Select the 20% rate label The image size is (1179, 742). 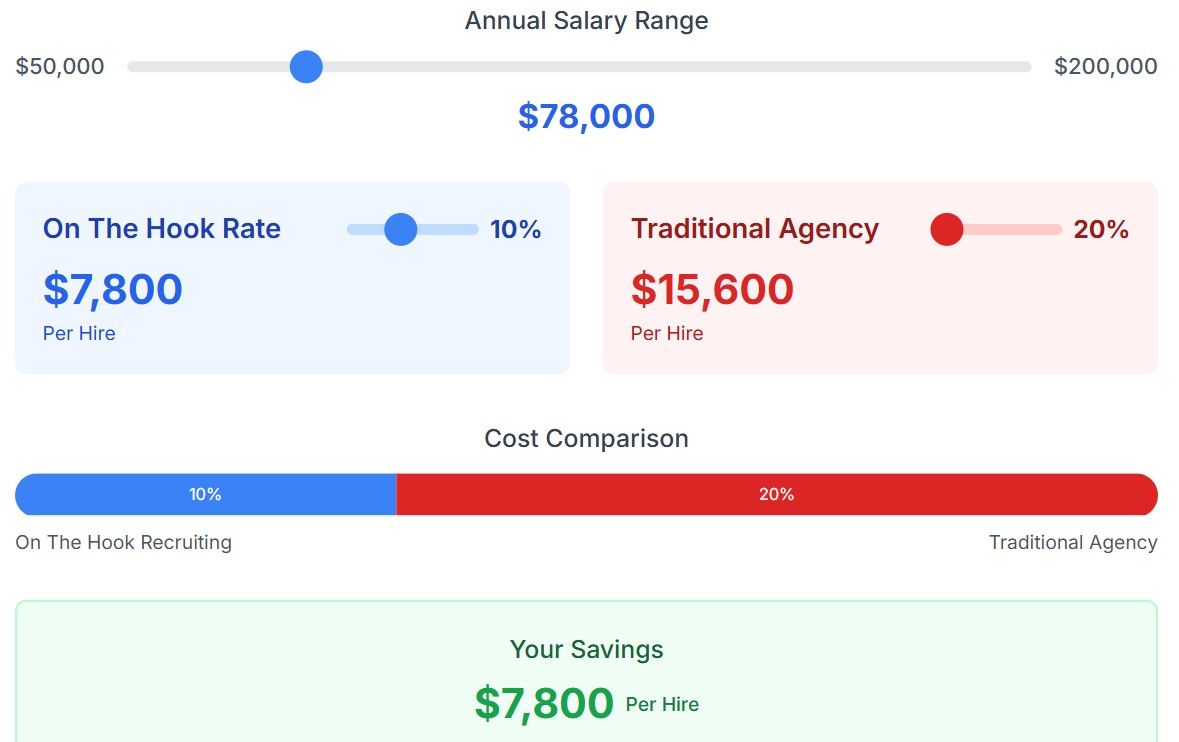coord(1102,229)
